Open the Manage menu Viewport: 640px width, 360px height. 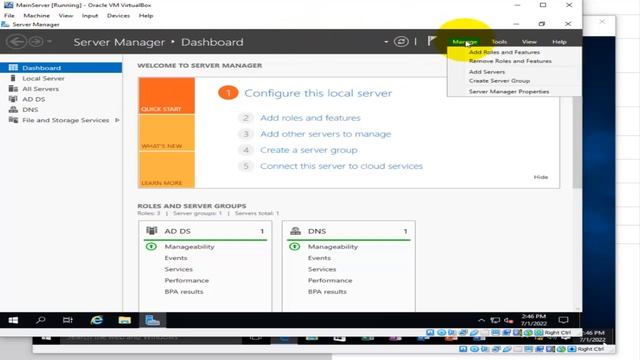point(464,42)
